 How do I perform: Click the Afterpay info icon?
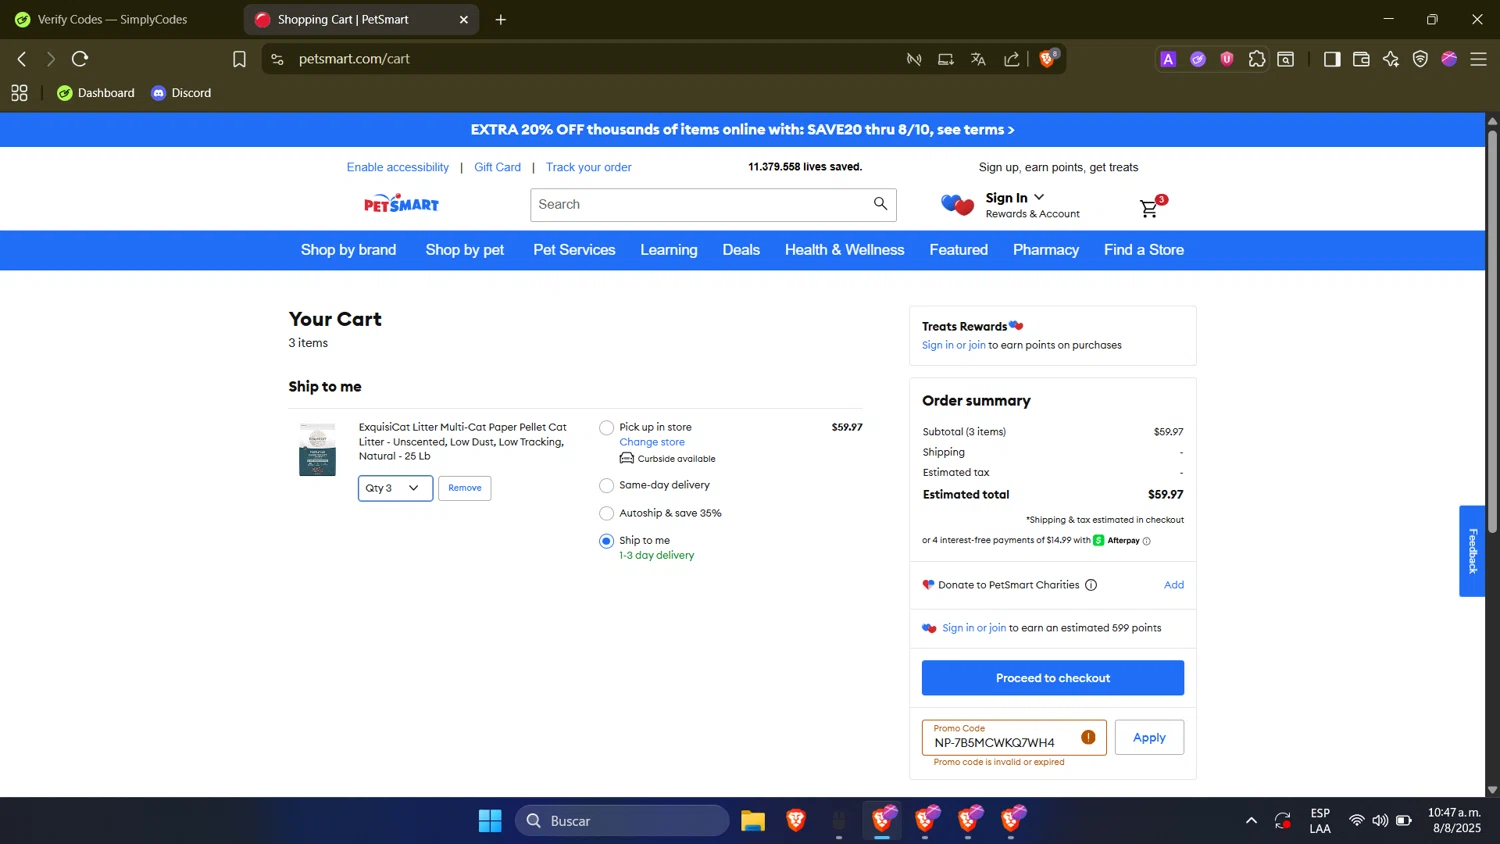click(1147, 541)
